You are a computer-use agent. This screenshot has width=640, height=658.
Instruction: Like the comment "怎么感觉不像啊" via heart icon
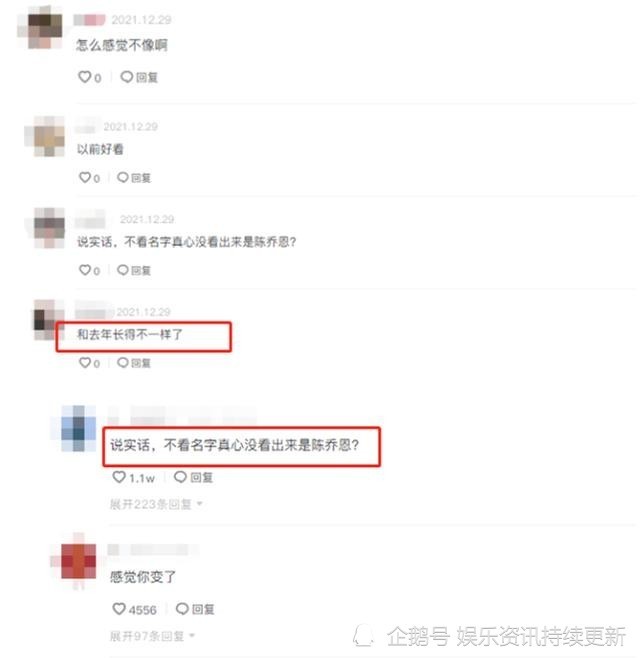(x=85, y=77)
